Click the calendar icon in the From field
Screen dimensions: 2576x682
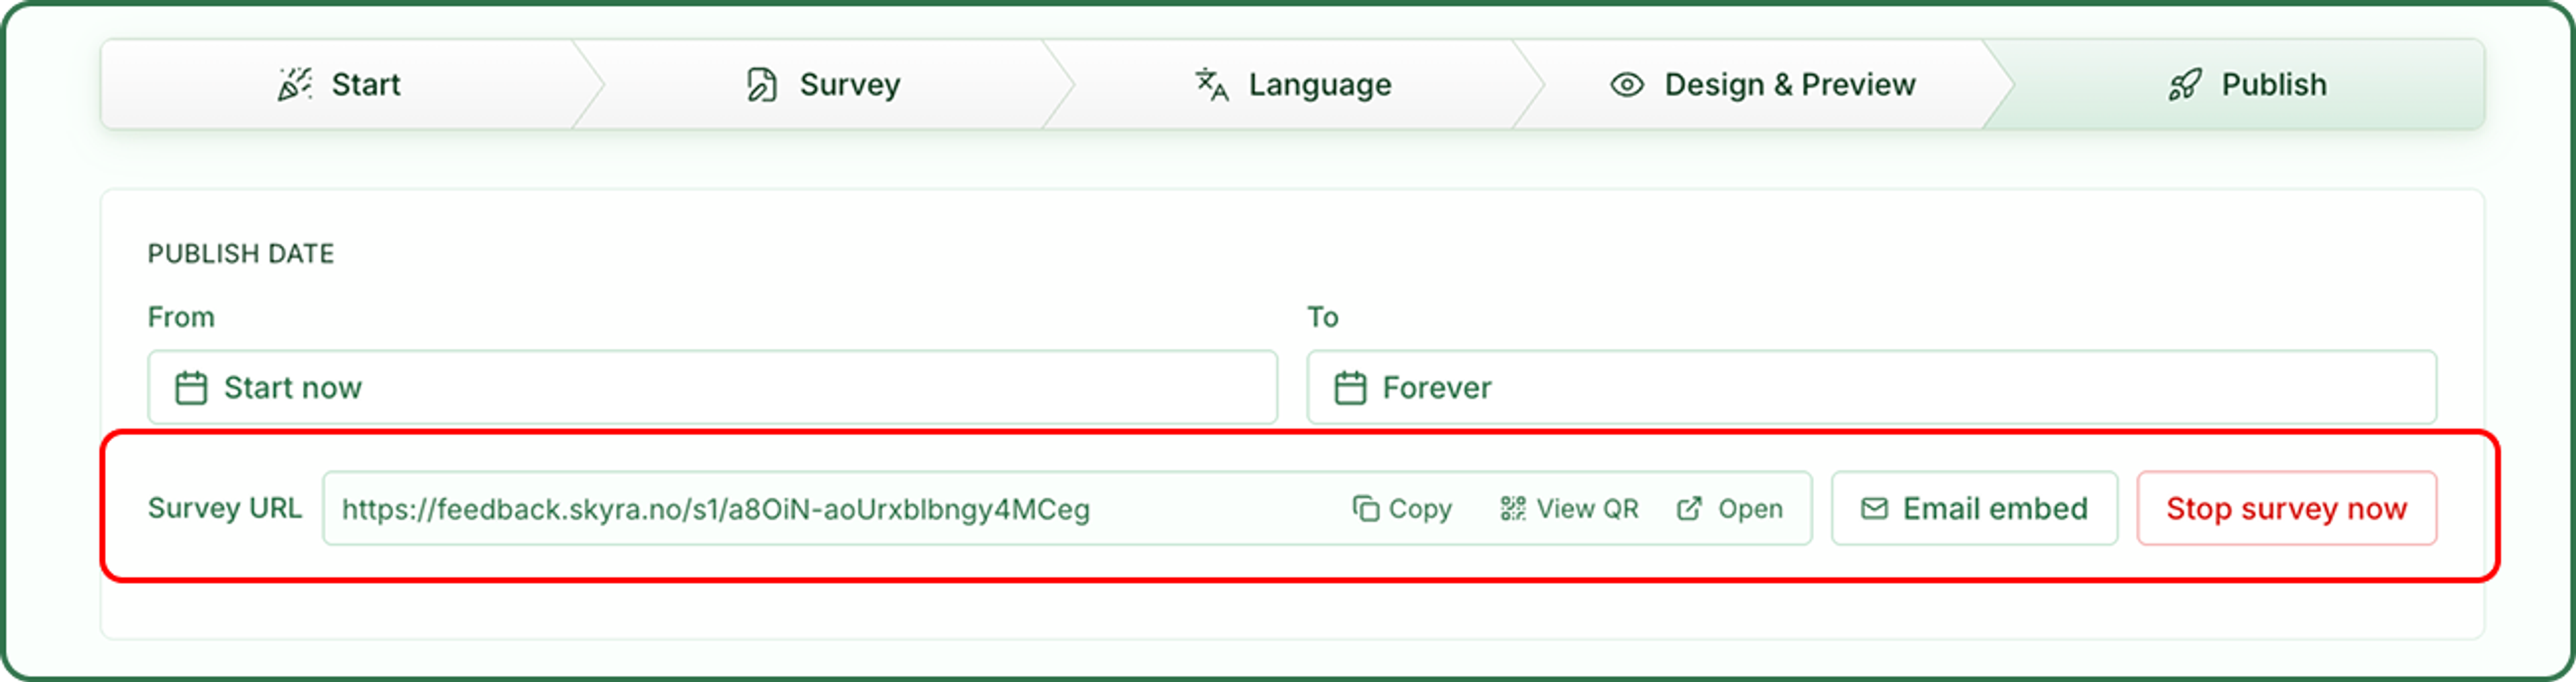[x=191, y=387]
